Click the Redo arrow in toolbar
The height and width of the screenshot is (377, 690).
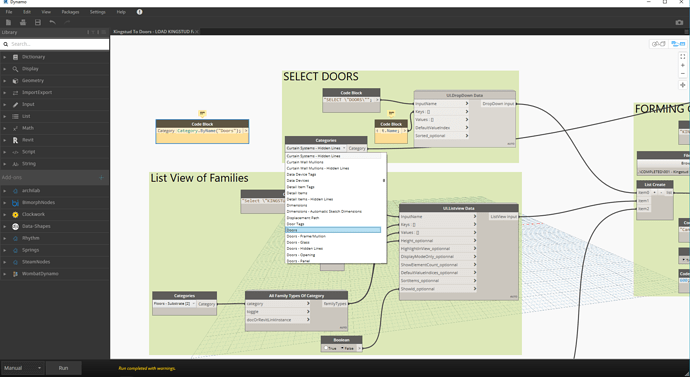pyautogui.click(x=67, y=22)
